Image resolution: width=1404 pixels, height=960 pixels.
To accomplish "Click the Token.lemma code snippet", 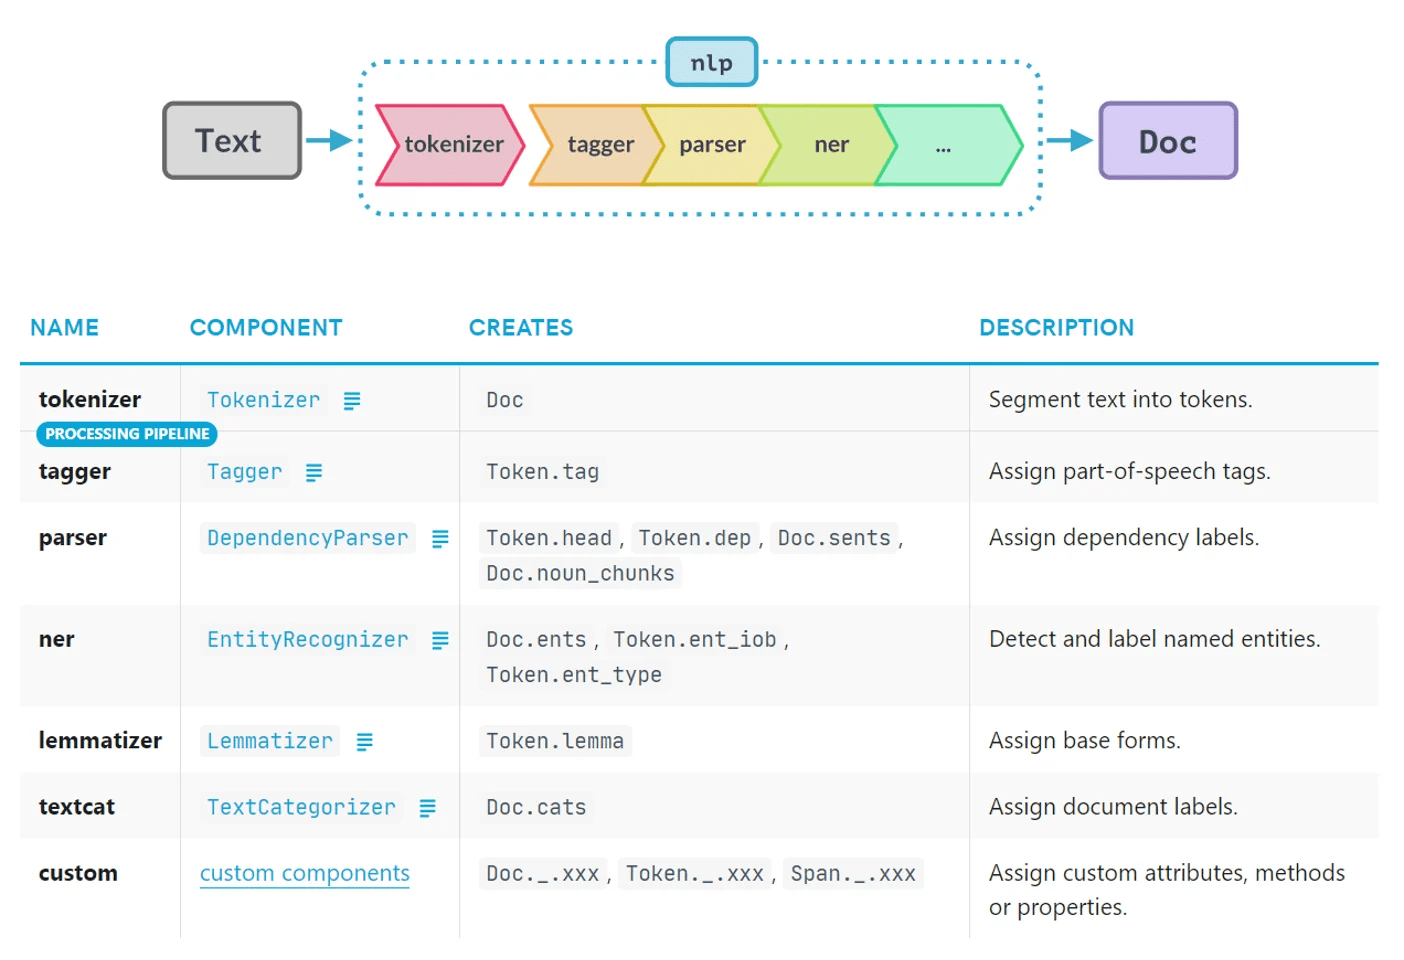I will point(554,741).
